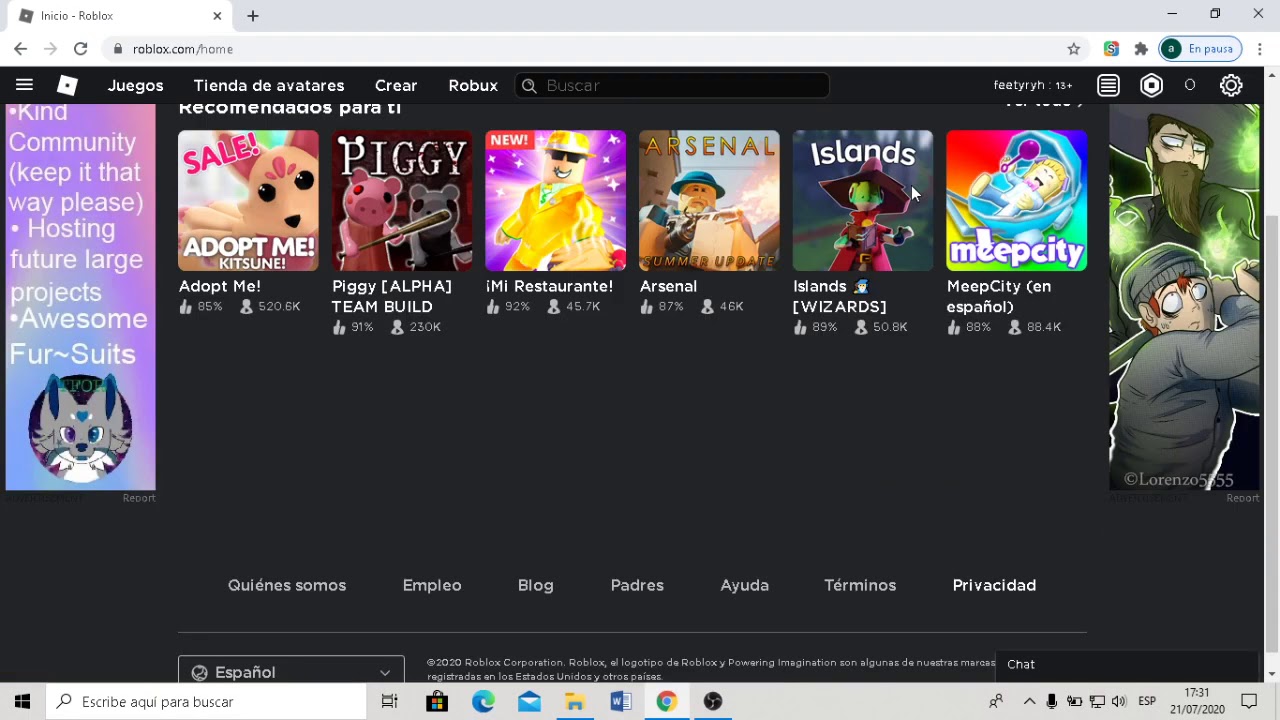Screen dimensions: 1280x720
Task: Open the Piggy game thumbnail
Action: coord(402,200)
